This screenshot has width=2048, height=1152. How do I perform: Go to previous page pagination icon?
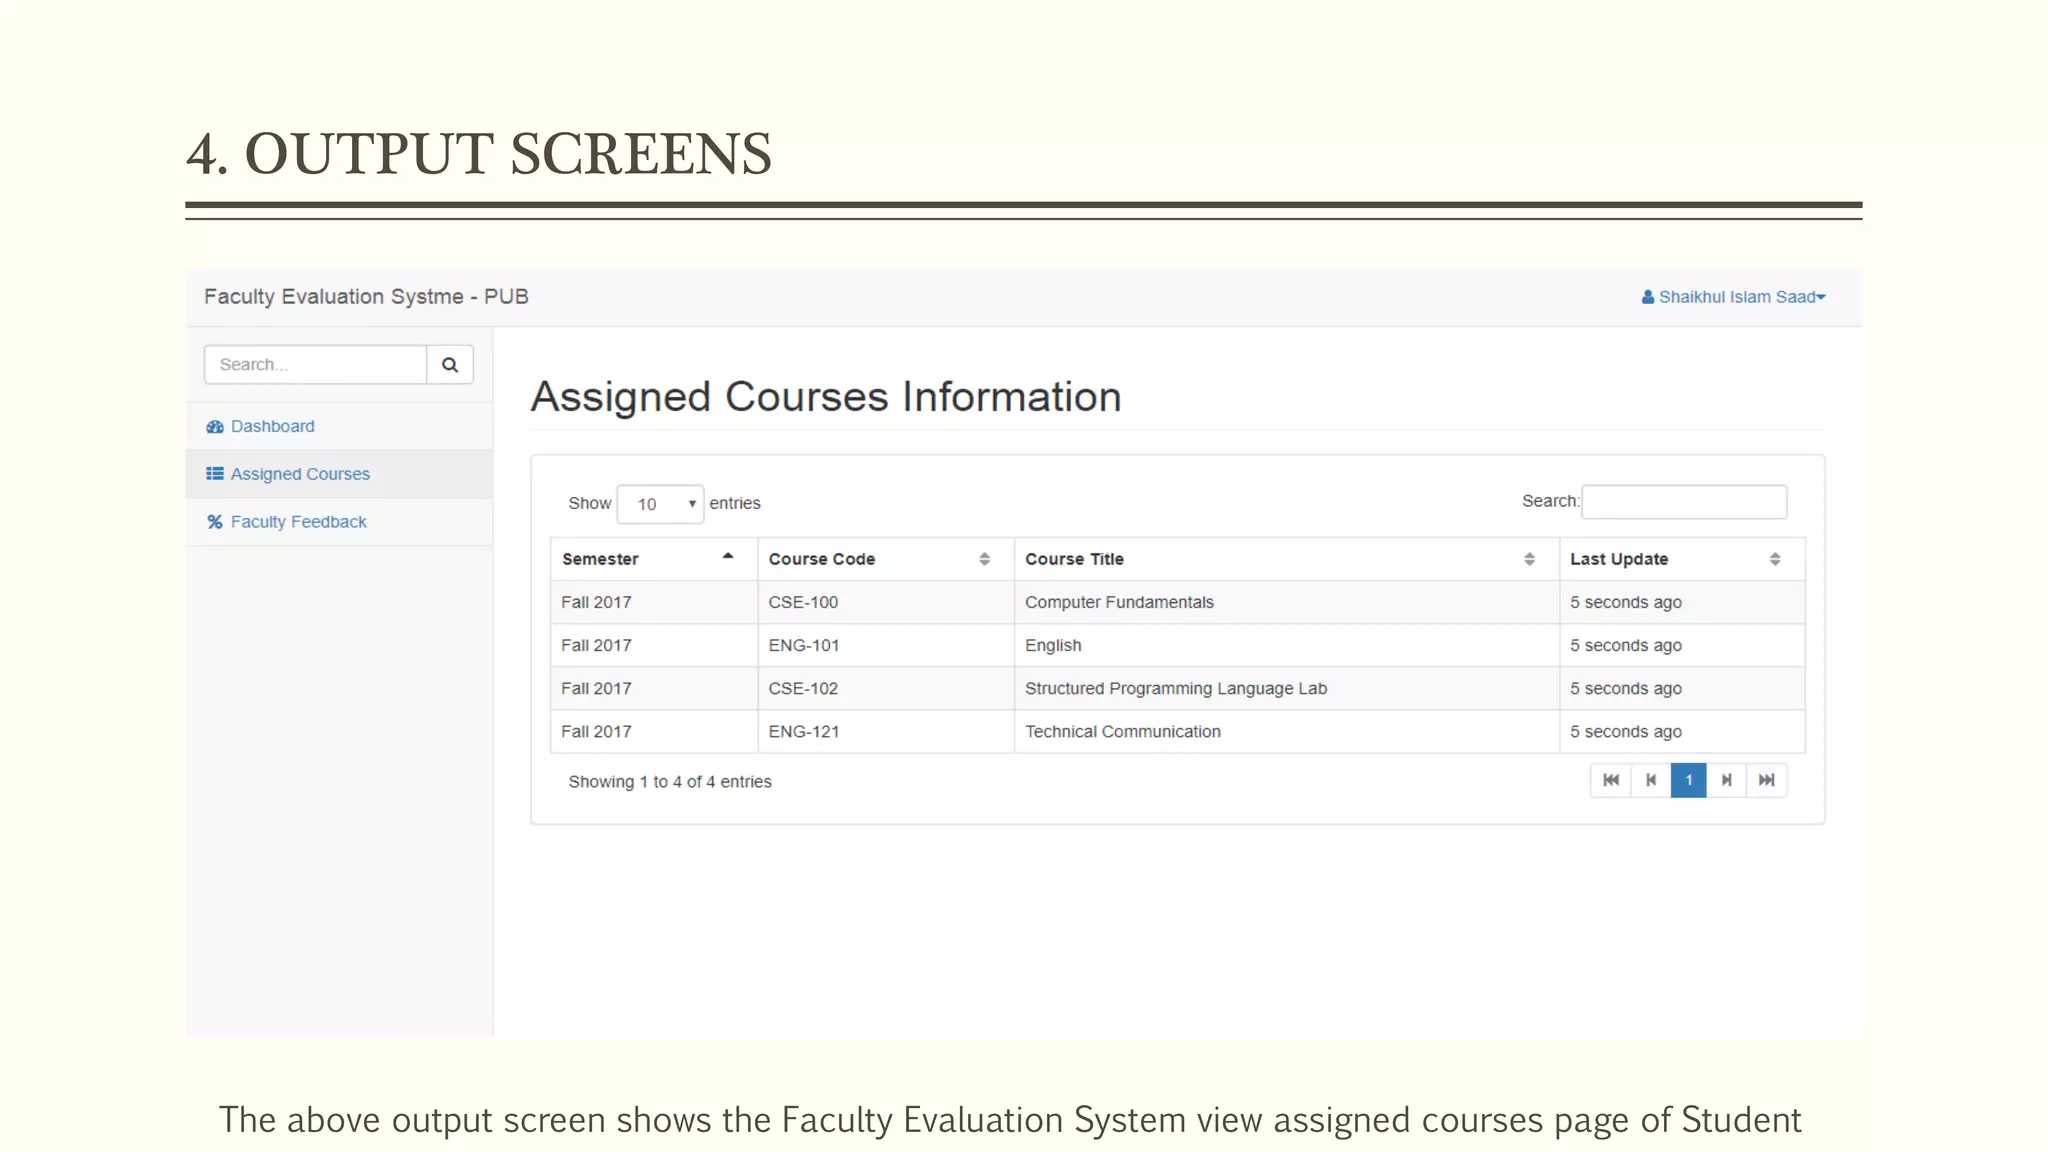(1650, 781)
